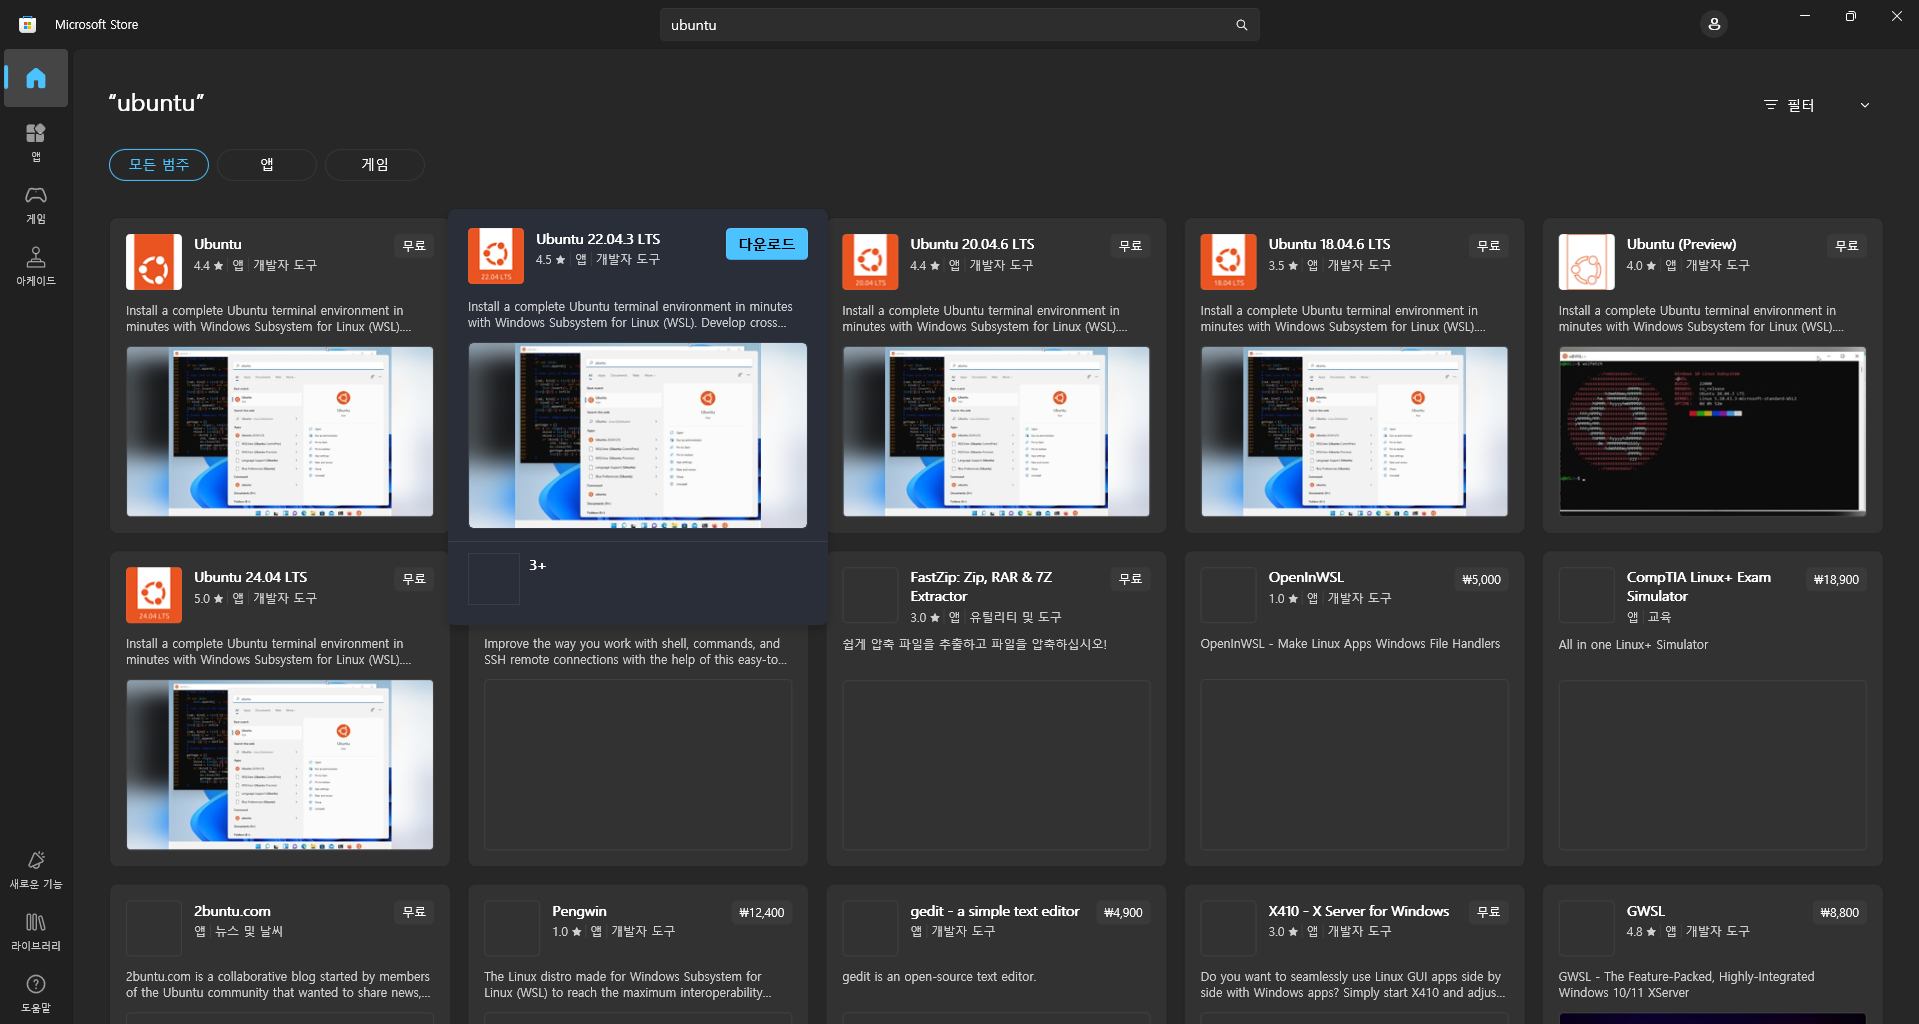Click the ₩4,900 price on gedit
Image resolution: width=1919 pixels, height=1024 pixels.
(1123, 912)
